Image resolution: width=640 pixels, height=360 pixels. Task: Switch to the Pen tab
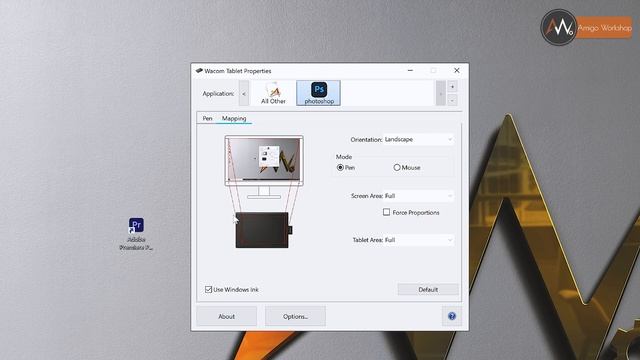click(207, 118)
